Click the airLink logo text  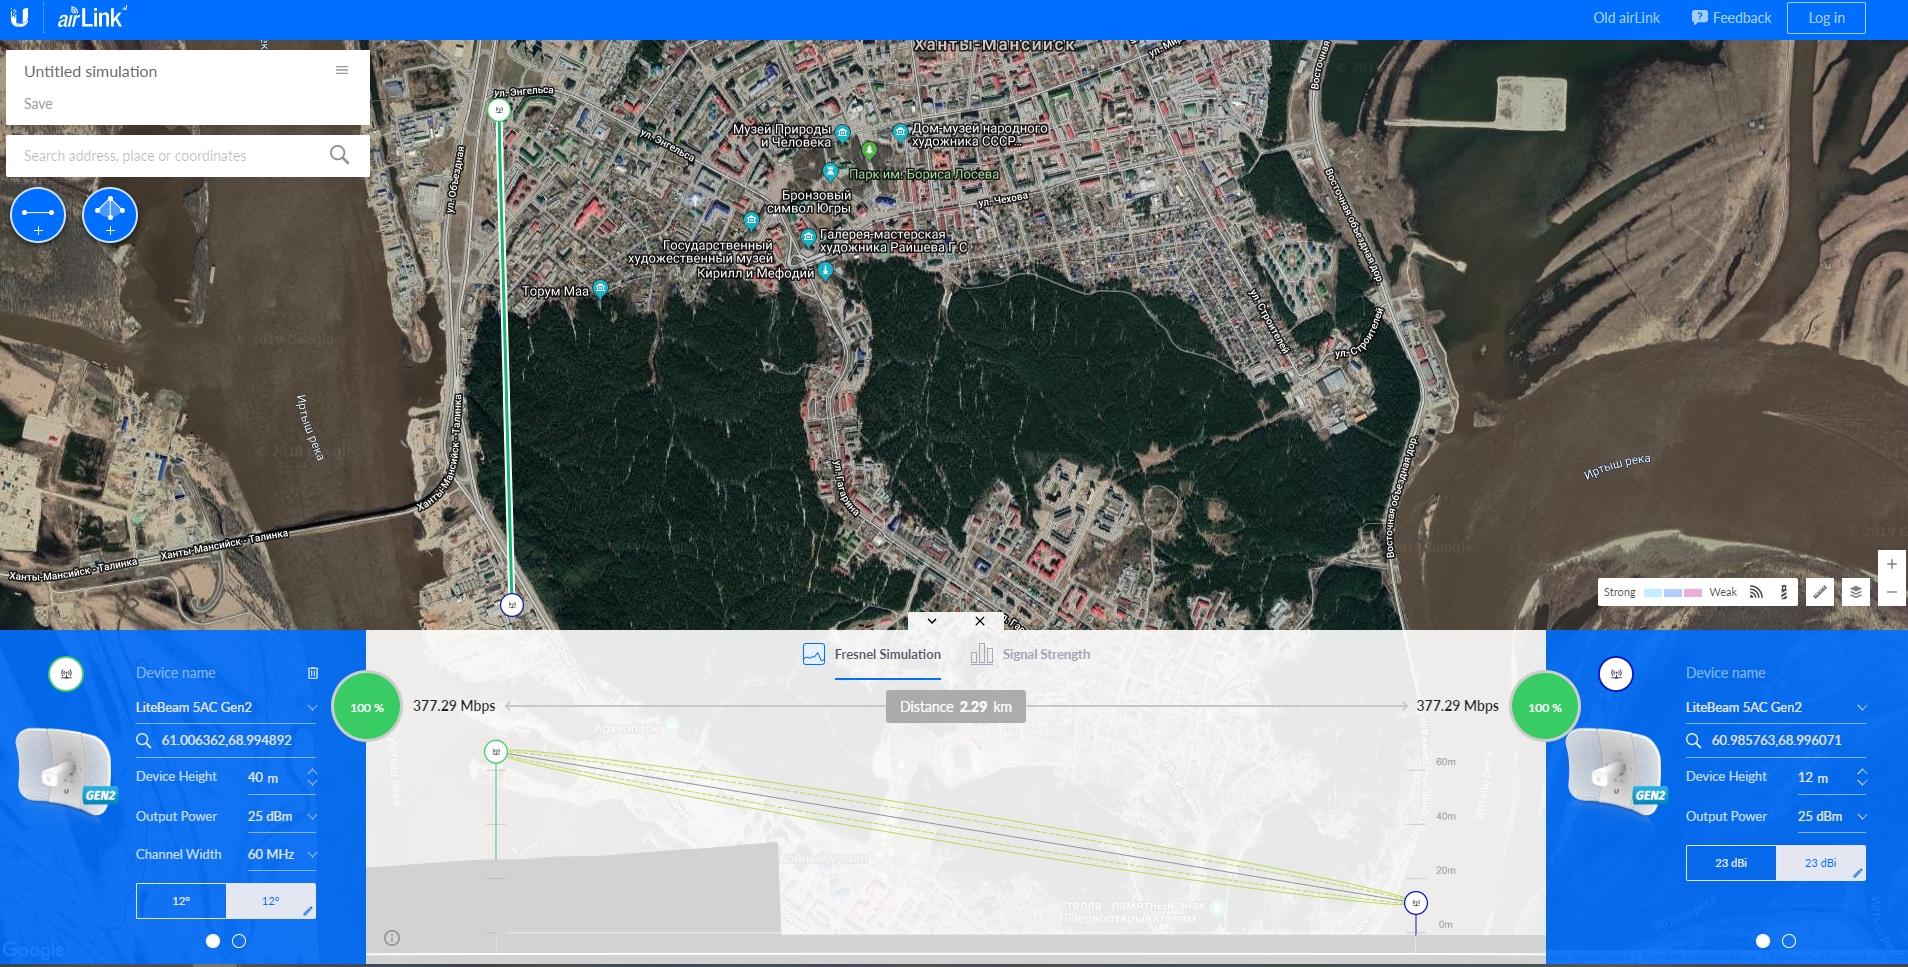[91, 17]
